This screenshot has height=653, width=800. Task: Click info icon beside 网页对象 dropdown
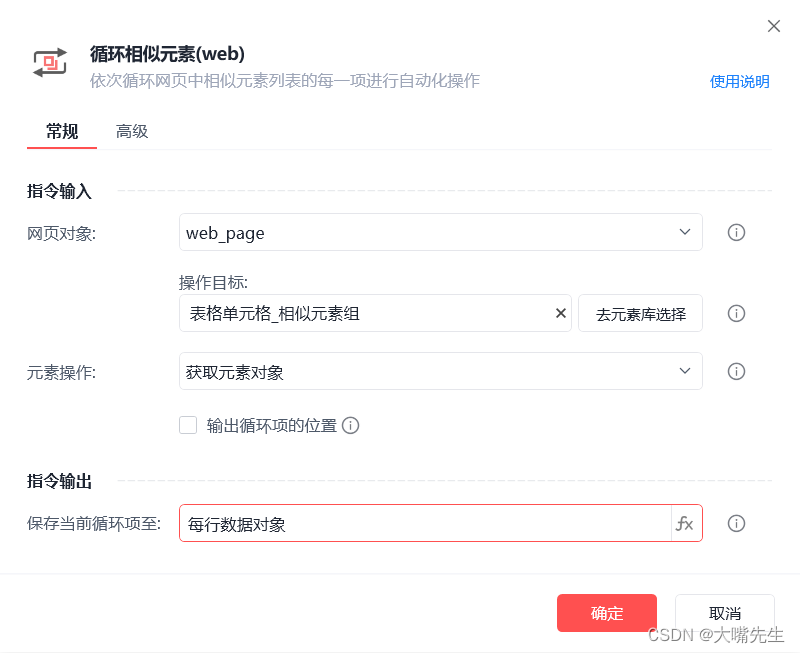[737, 232]
